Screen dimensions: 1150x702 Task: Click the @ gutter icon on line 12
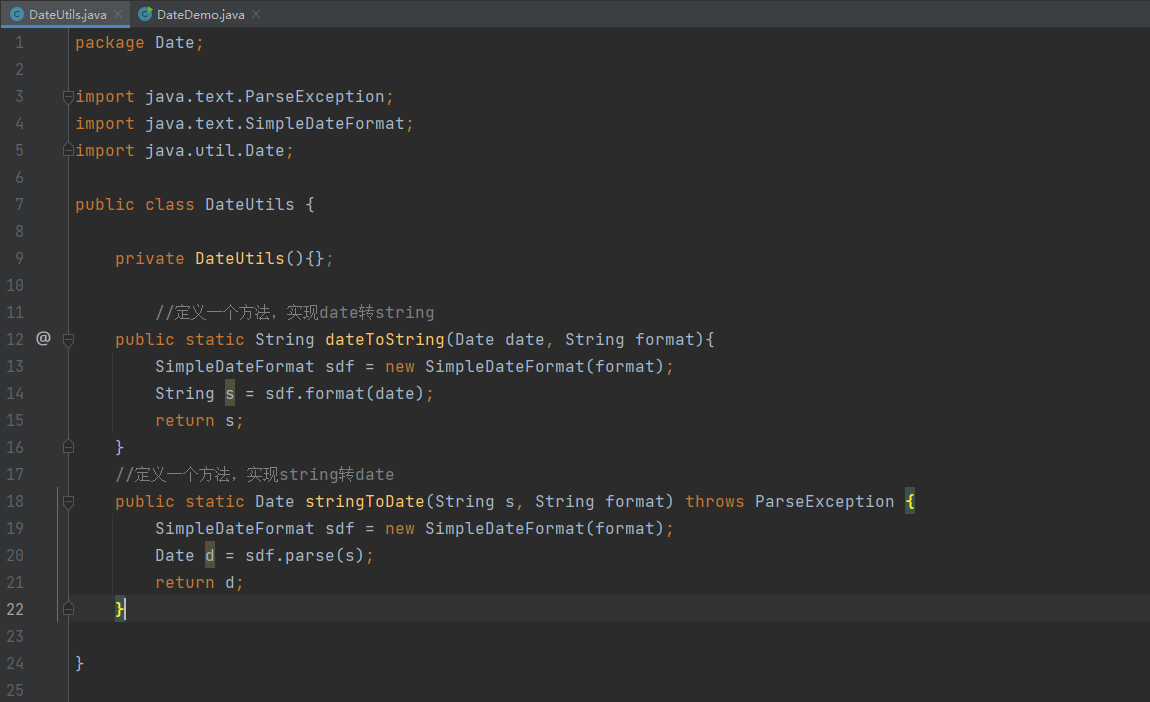coord(43,339)
